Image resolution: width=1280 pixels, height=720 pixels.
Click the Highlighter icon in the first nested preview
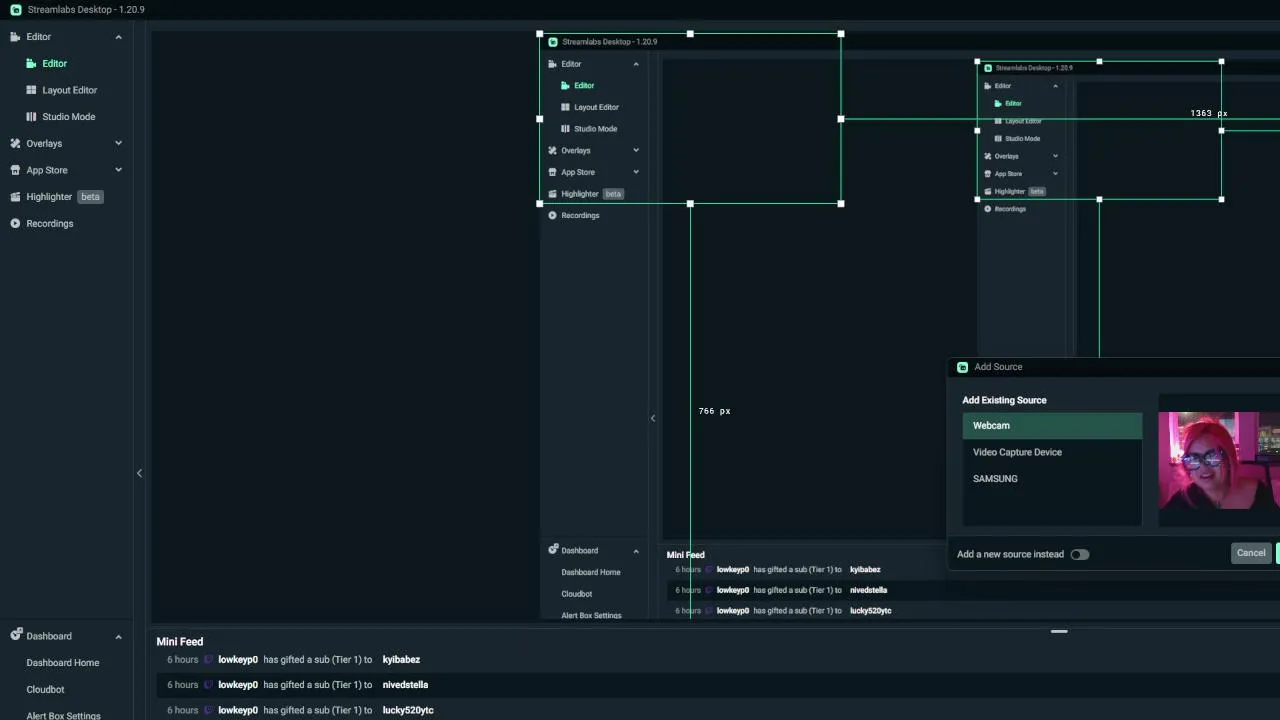coord(552,194)
